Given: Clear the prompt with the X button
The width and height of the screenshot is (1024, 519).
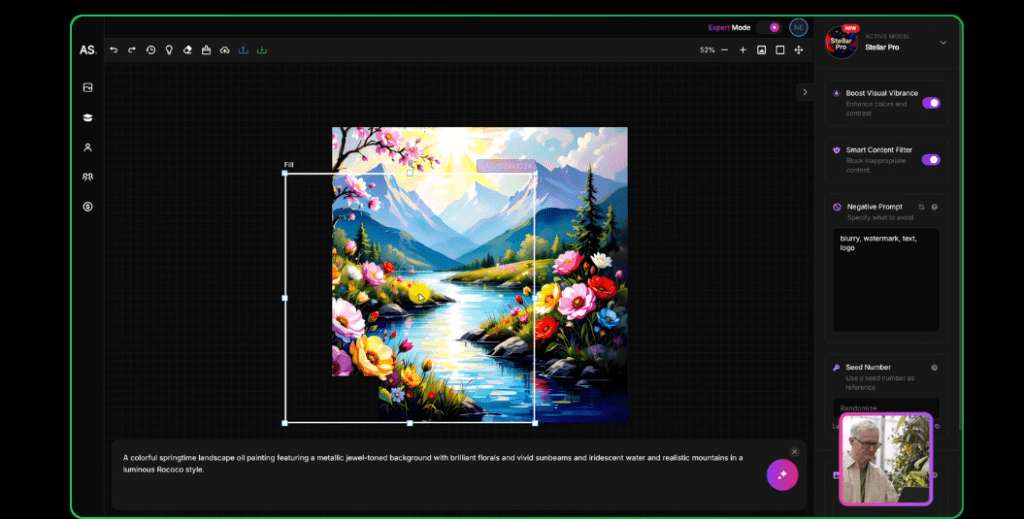Looking at the screenshot, I should [794, 452].
